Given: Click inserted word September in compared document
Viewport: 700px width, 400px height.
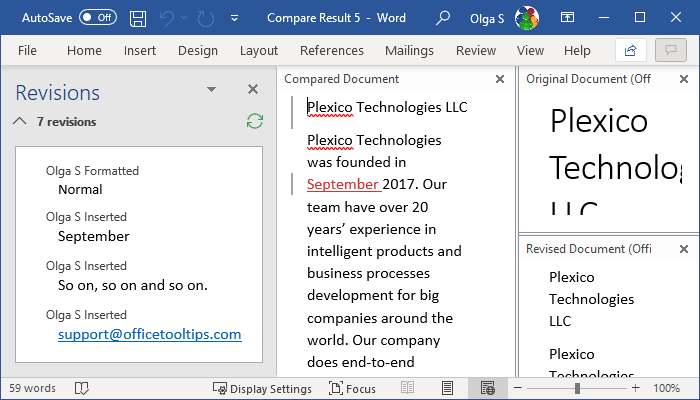Looking at the screenshot, I should pos(343,184).
